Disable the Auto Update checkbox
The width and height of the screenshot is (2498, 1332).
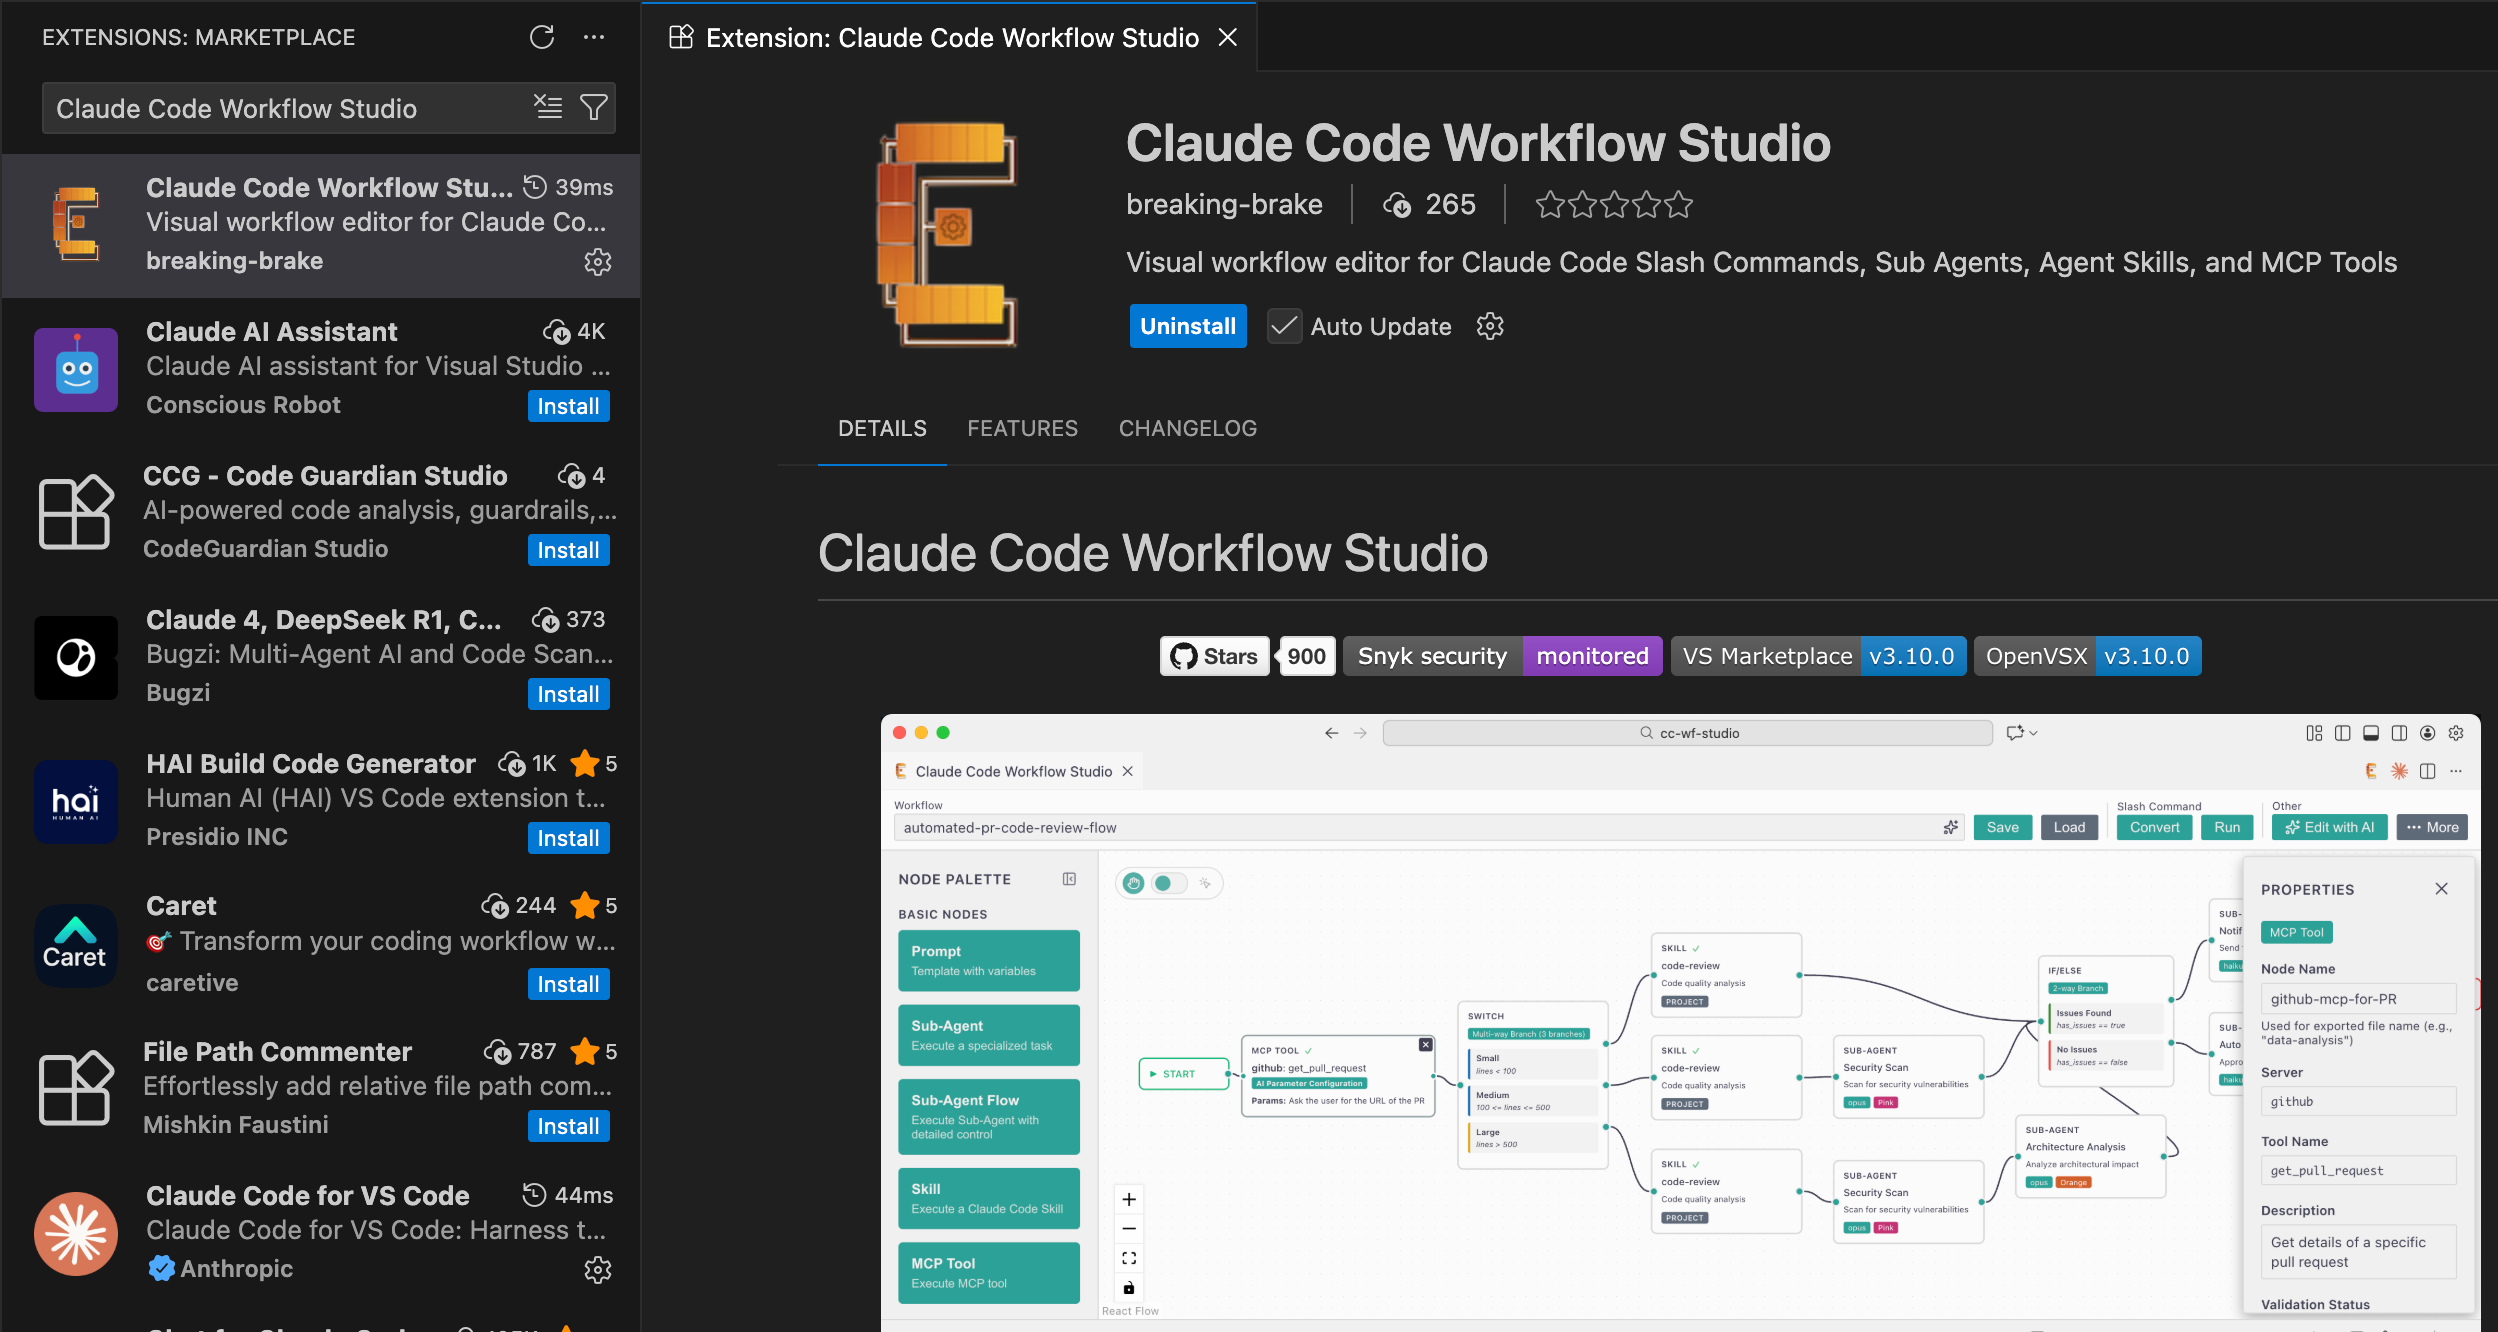[1283, 326]
